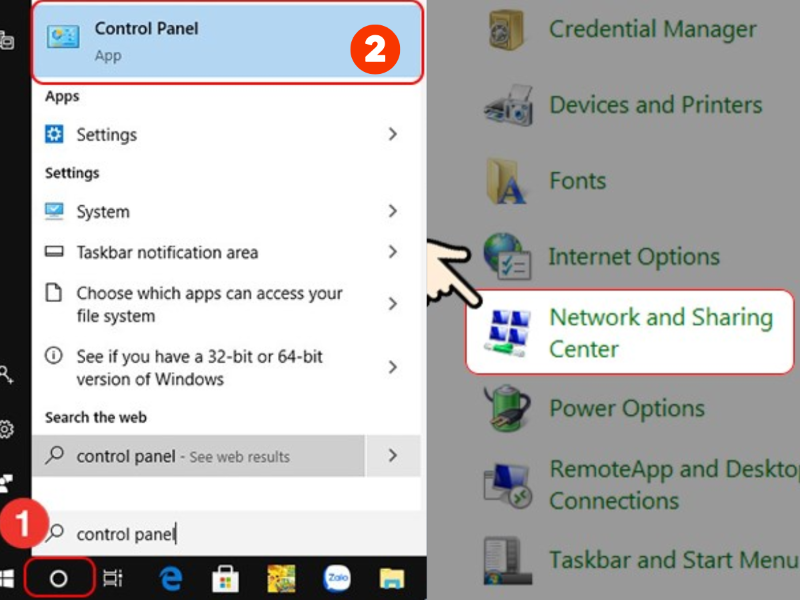Expand the Taskbar notification area chevron

pos(392,252)
